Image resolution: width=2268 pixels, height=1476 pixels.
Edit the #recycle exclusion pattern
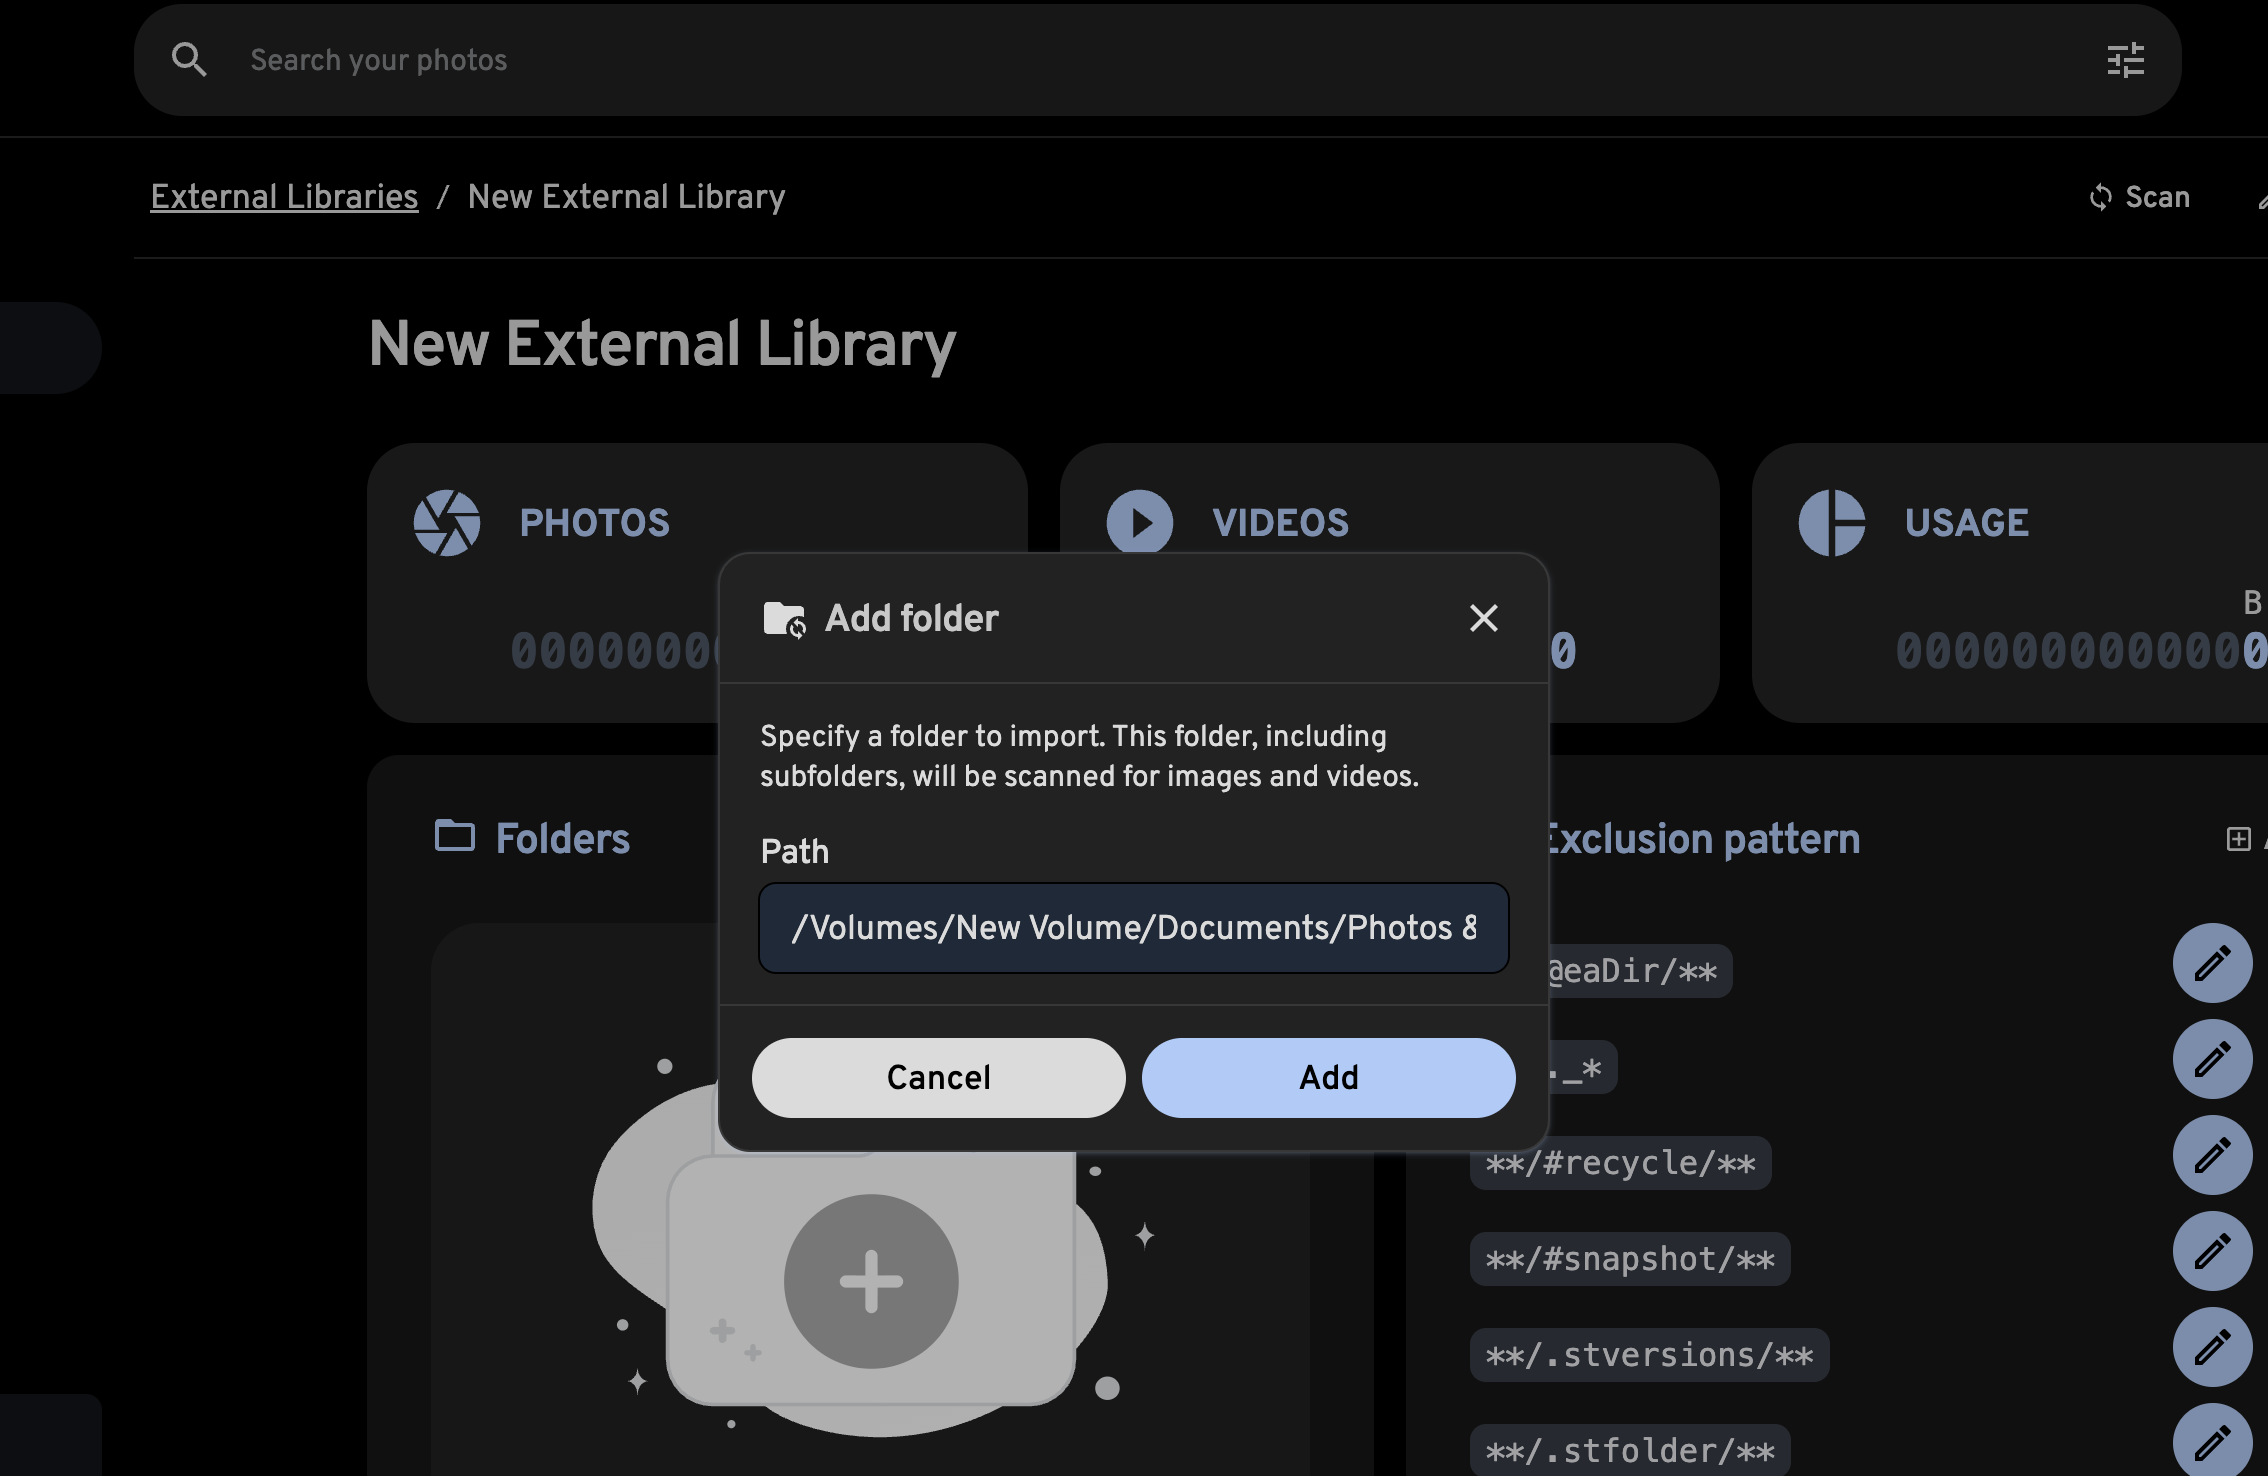[x=2212, y=1155]
